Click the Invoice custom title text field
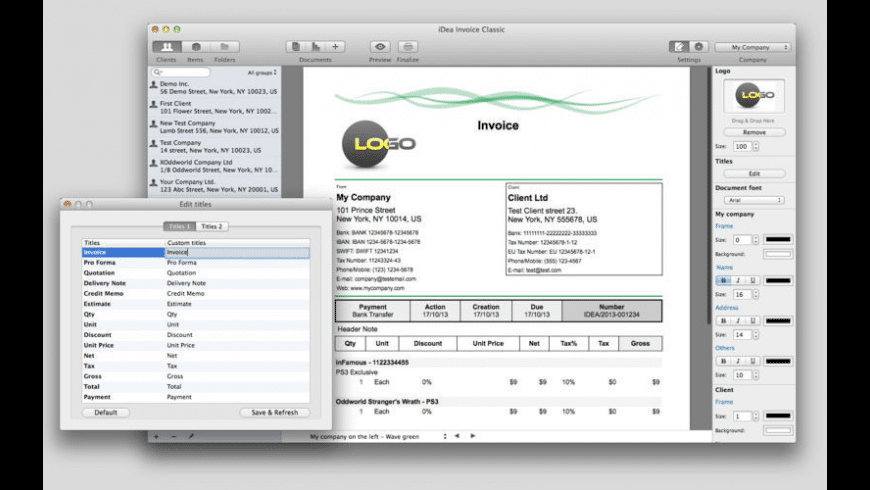This screenshot has width=870, height=490. click(237, 252)
